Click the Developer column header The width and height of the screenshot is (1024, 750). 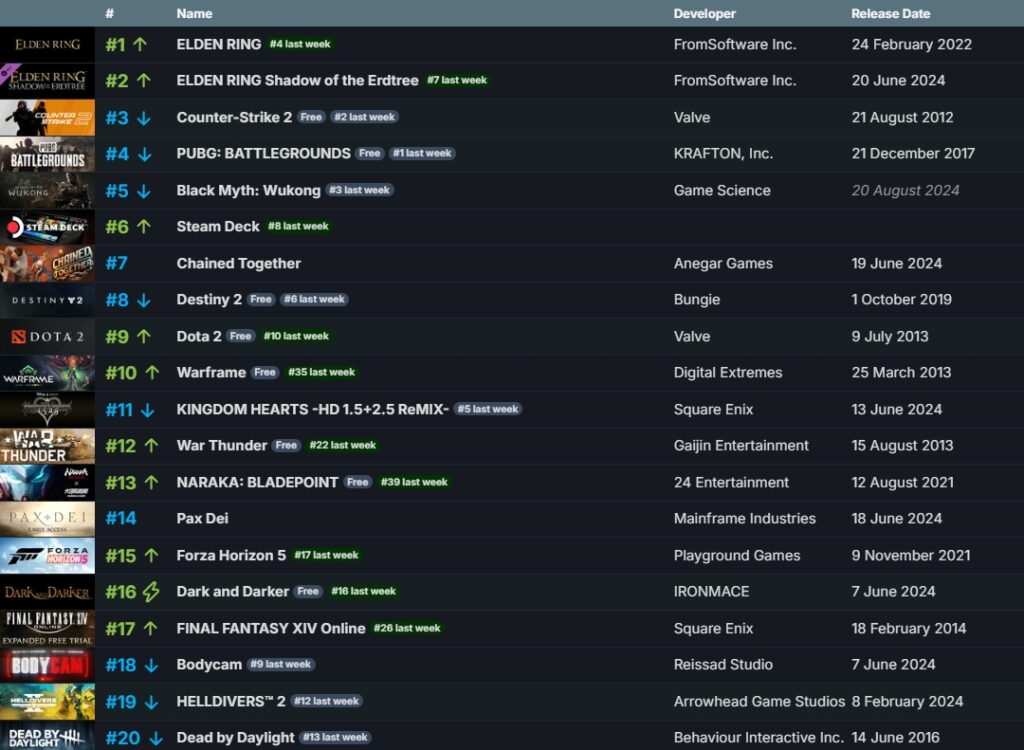click(702, 13)
